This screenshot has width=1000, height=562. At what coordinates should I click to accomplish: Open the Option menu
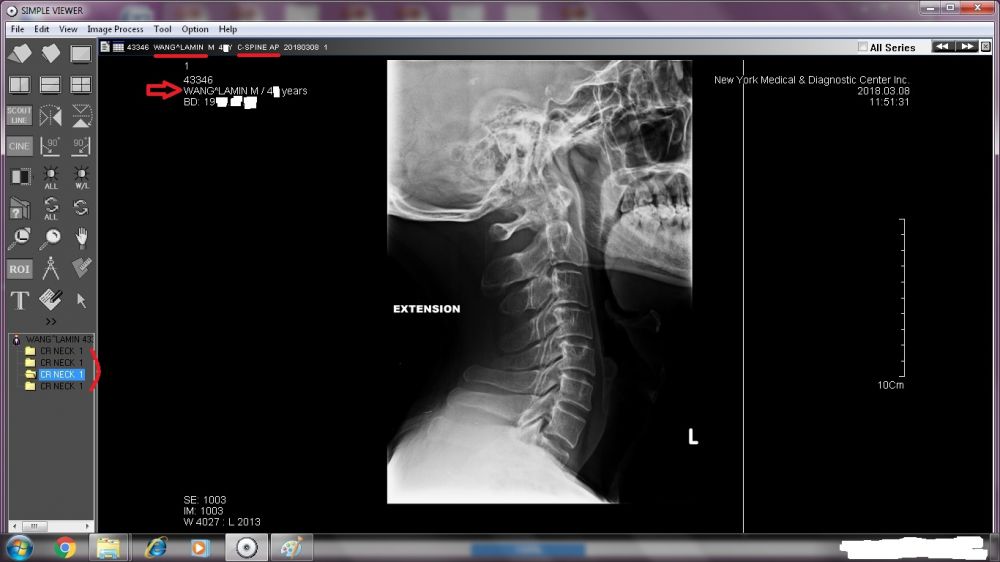195,29
